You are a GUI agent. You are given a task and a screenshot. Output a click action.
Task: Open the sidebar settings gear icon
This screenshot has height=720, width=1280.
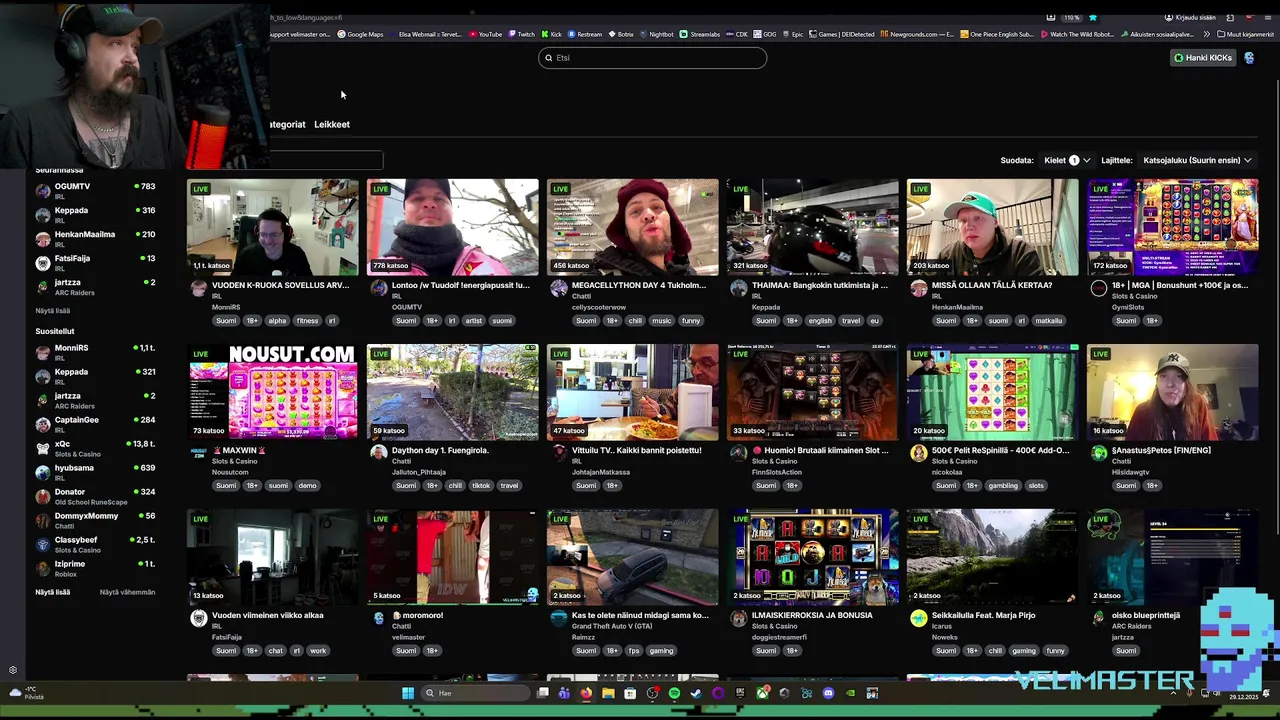click(13, 670)
